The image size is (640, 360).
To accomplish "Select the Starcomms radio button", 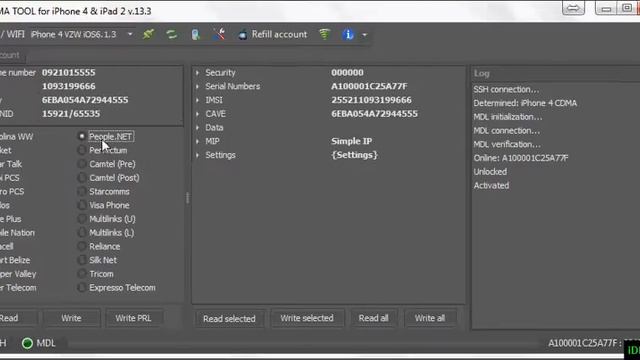I will 82,191.
